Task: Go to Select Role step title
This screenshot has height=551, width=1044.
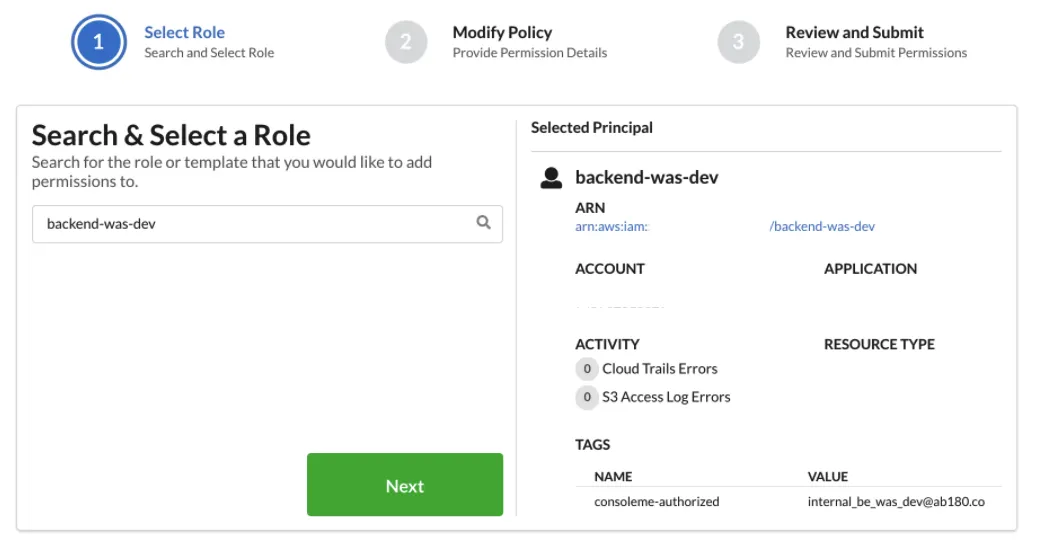Action: pyautogui.click(x=184, y=32)
